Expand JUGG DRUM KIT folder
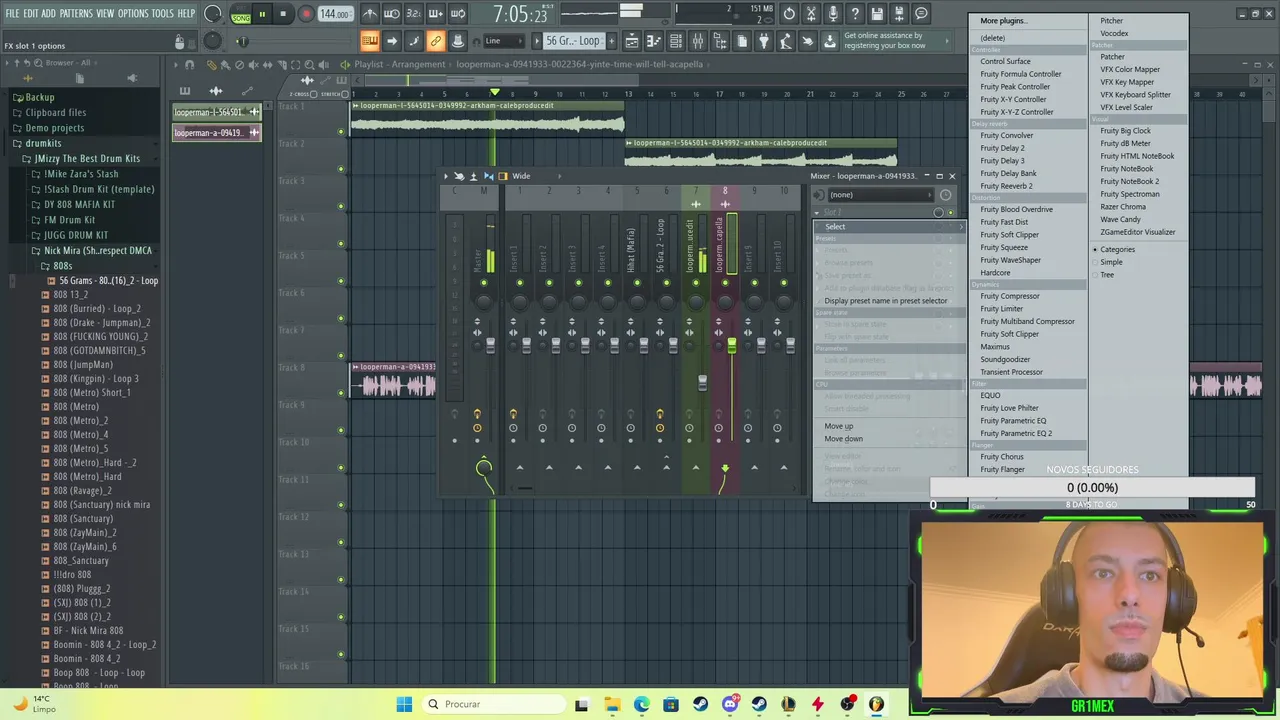This screenshot has width=1280, height=720. 75,235
